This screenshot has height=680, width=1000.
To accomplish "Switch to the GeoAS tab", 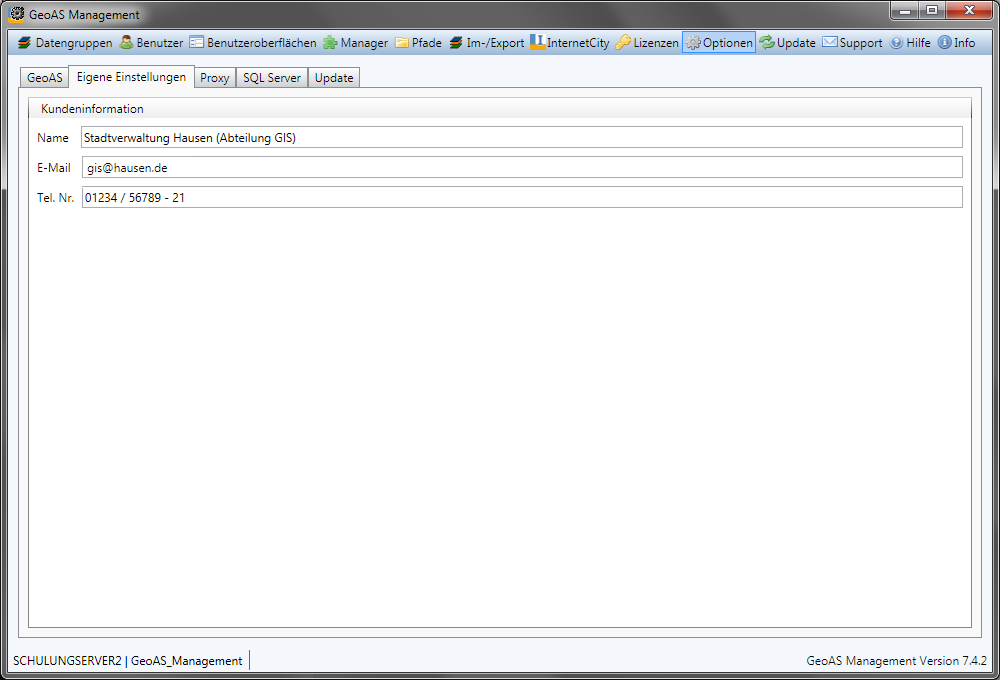I will click(x=44, y=78).
